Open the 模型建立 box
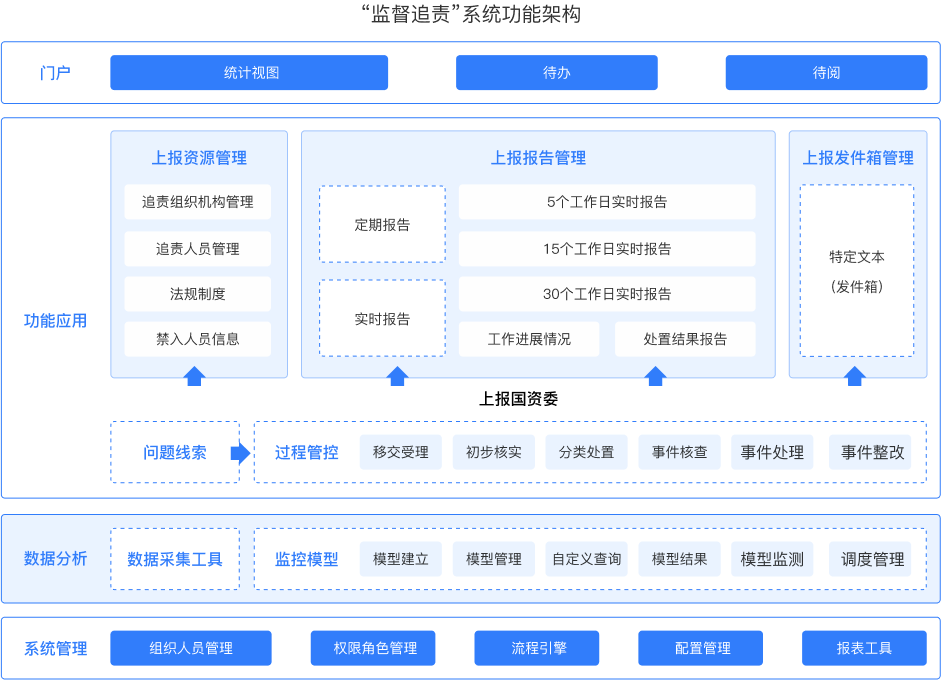The height and width of the screenshot is (680, 941). [401, 559]
